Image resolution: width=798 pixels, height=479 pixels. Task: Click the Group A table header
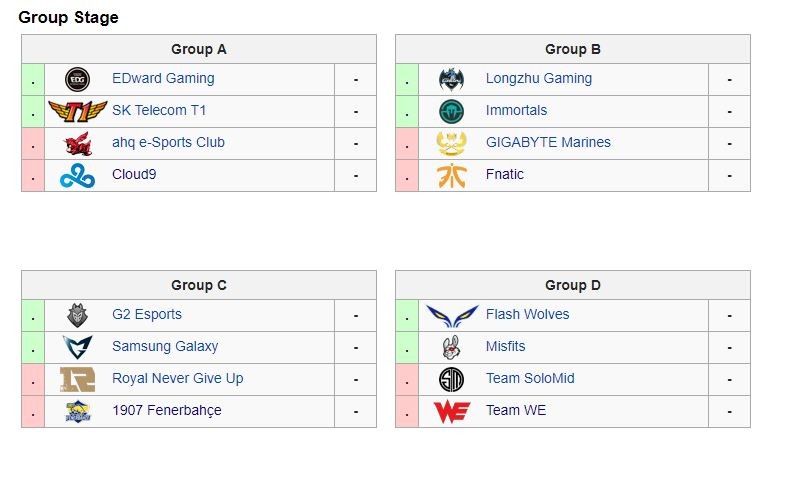[x=199, y=49]
